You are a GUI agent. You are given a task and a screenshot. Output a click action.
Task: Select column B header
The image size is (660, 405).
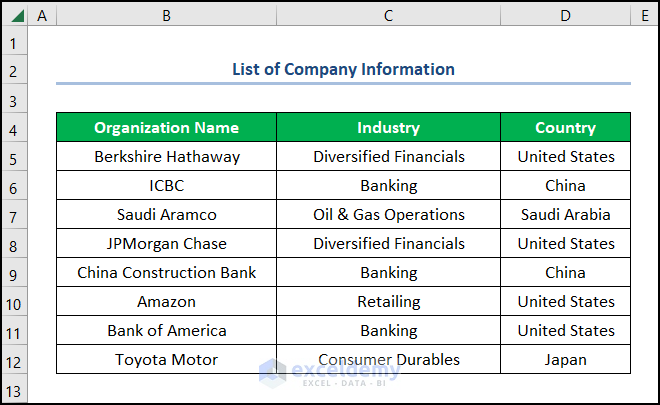166,15
